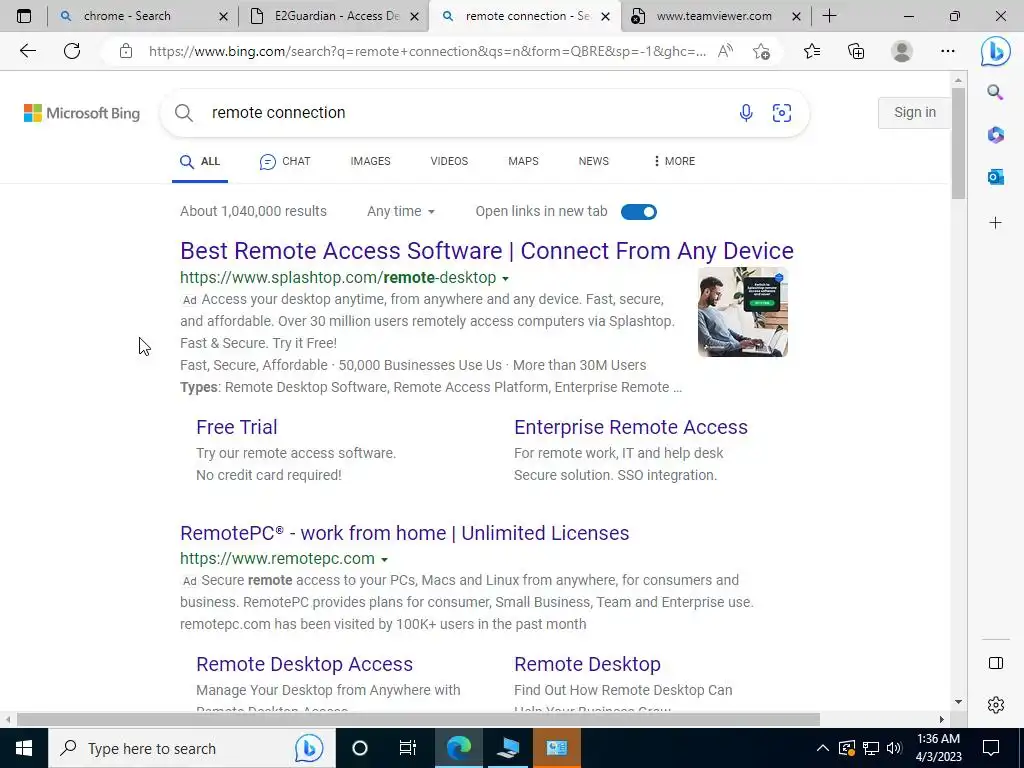1024x768 pixels.
Task: Close the chrome - Search tab
Action: coord(223,16)
